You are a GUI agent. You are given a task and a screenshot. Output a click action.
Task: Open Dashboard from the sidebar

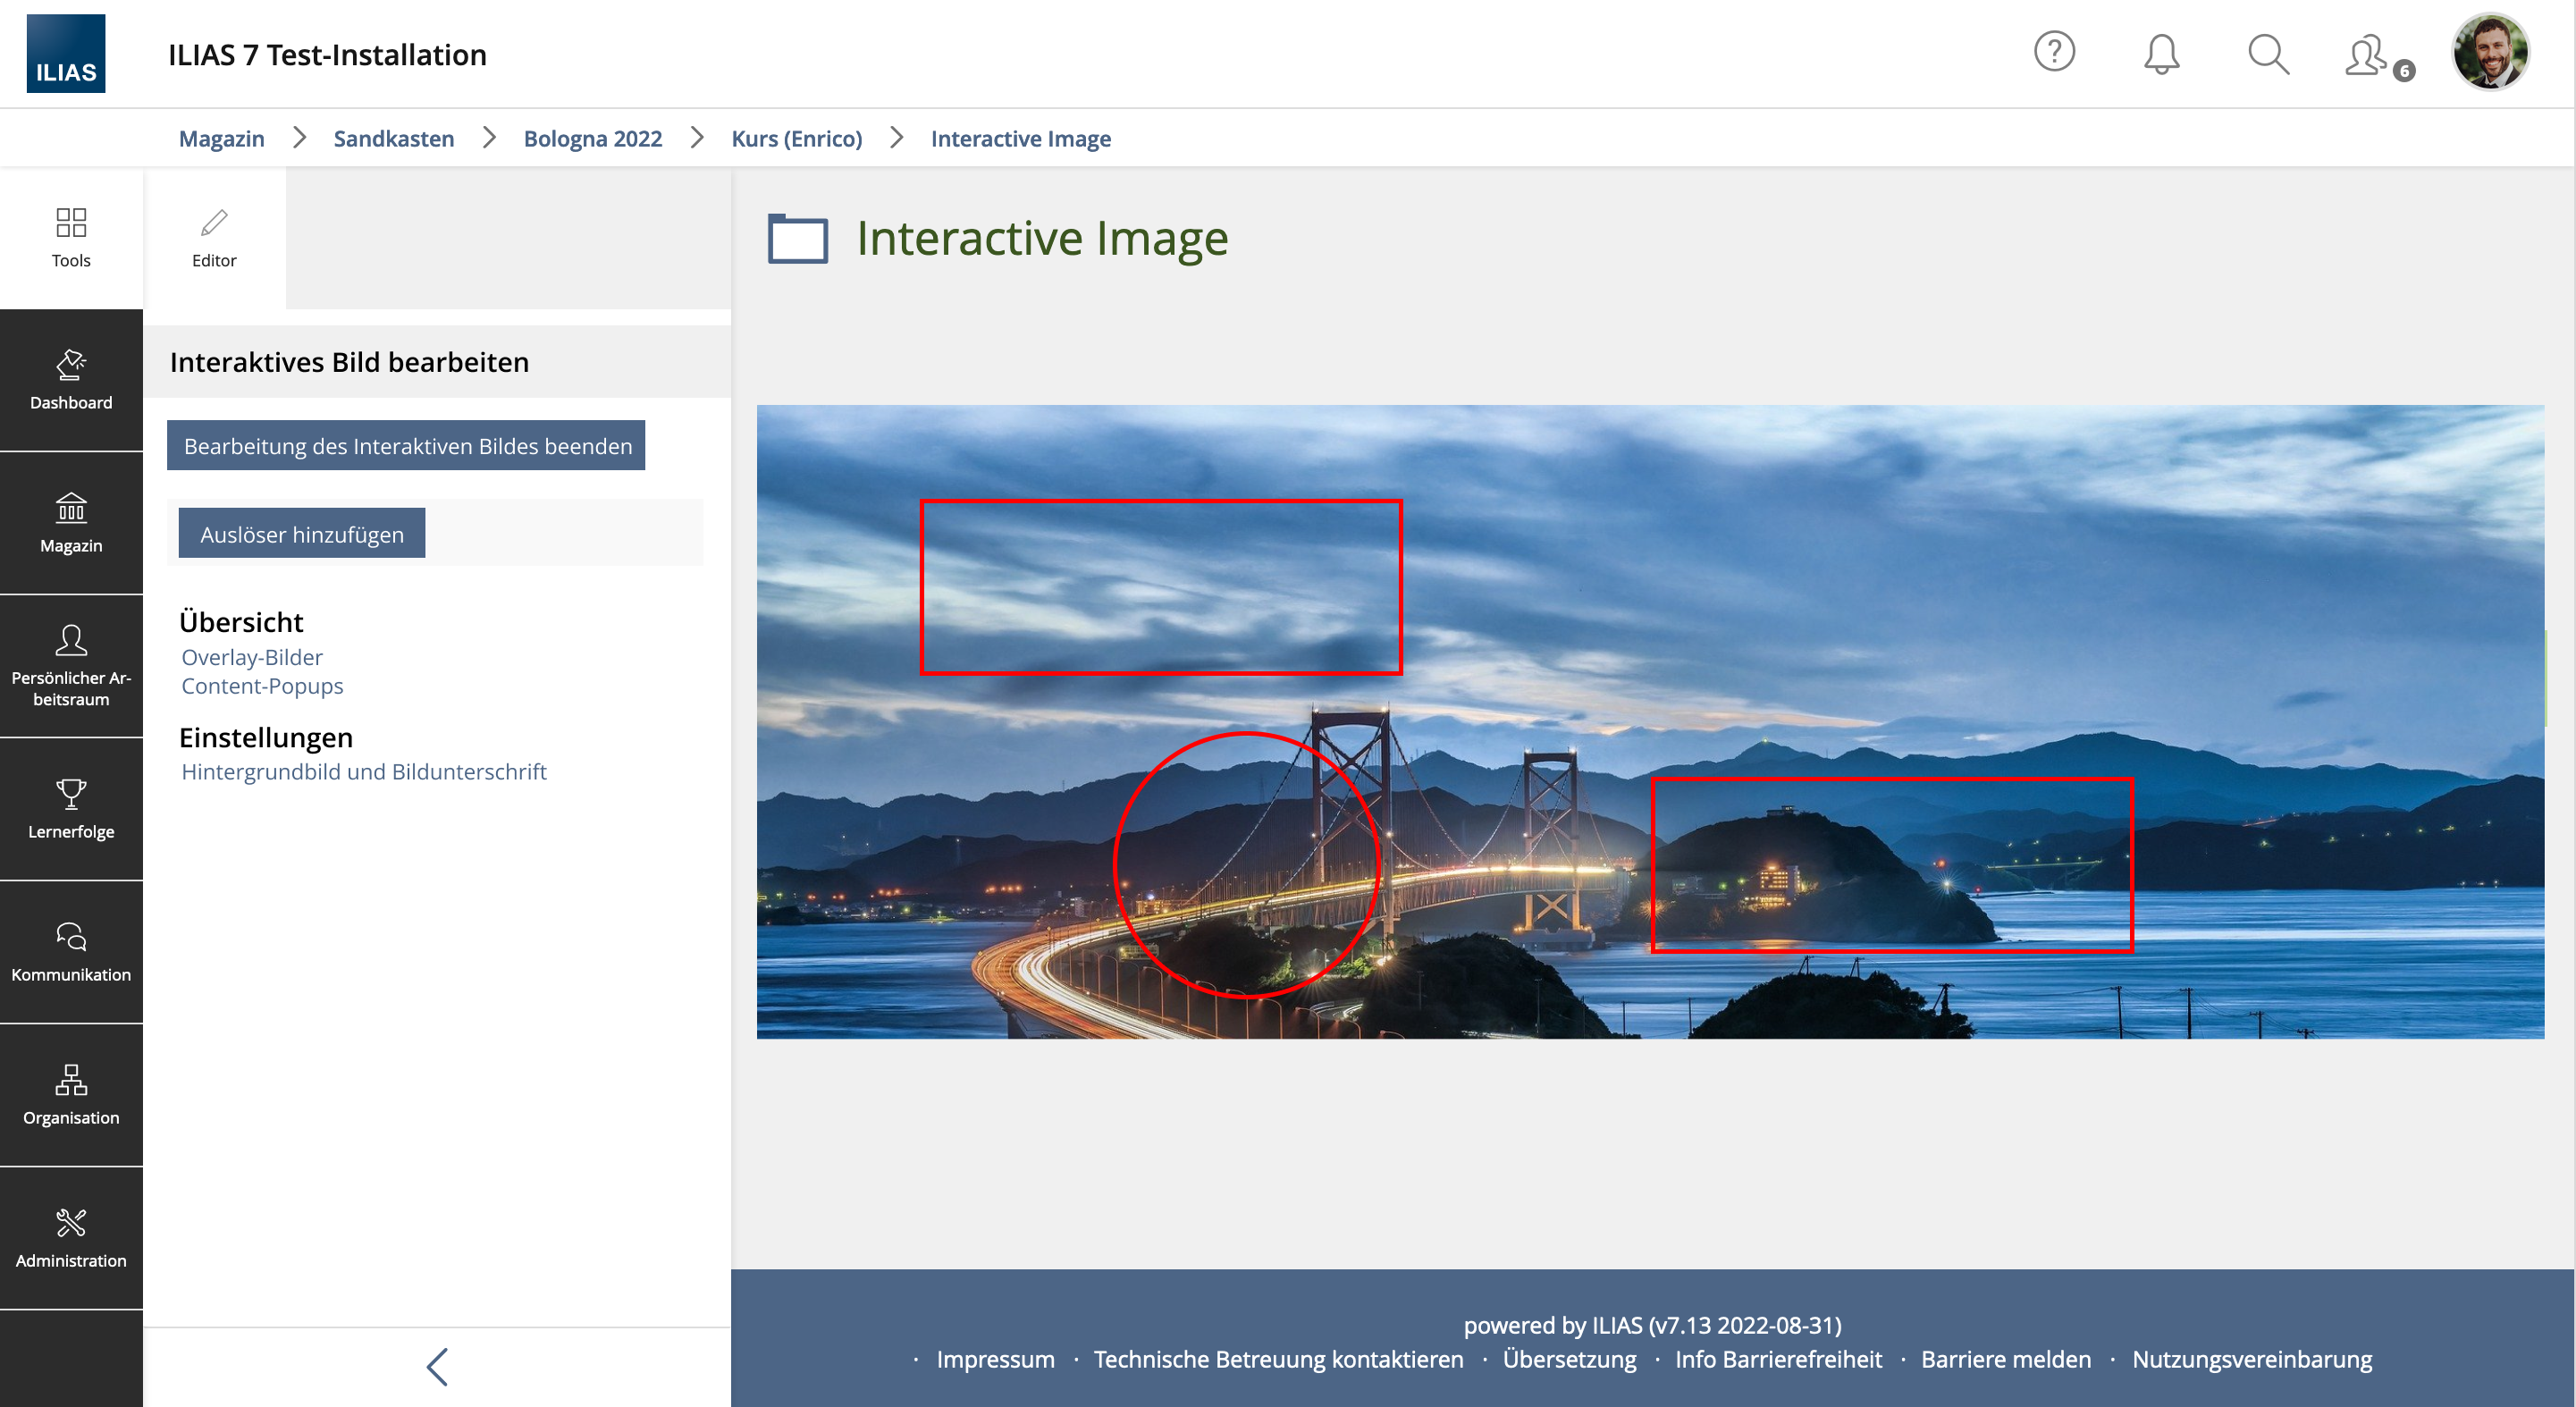(x=71, y=380)
